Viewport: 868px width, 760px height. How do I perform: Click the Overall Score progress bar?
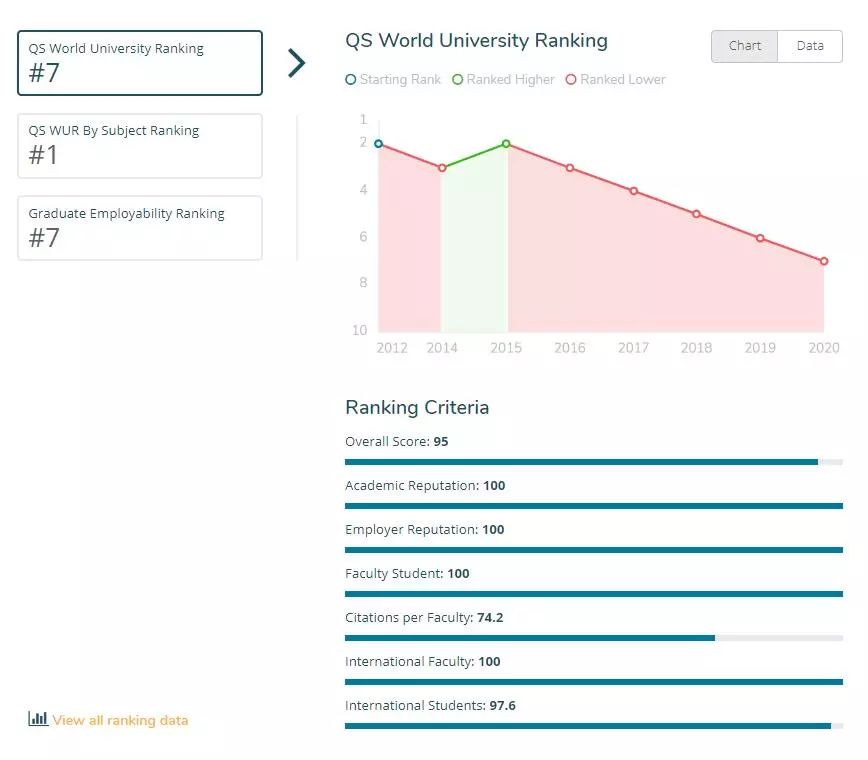pos(593,462)
